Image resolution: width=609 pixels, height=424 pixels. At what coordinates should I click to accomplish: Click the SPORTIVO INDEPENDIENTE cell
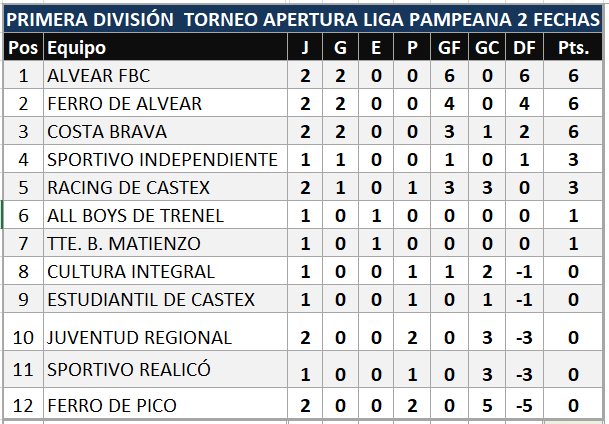coord(162,159)
